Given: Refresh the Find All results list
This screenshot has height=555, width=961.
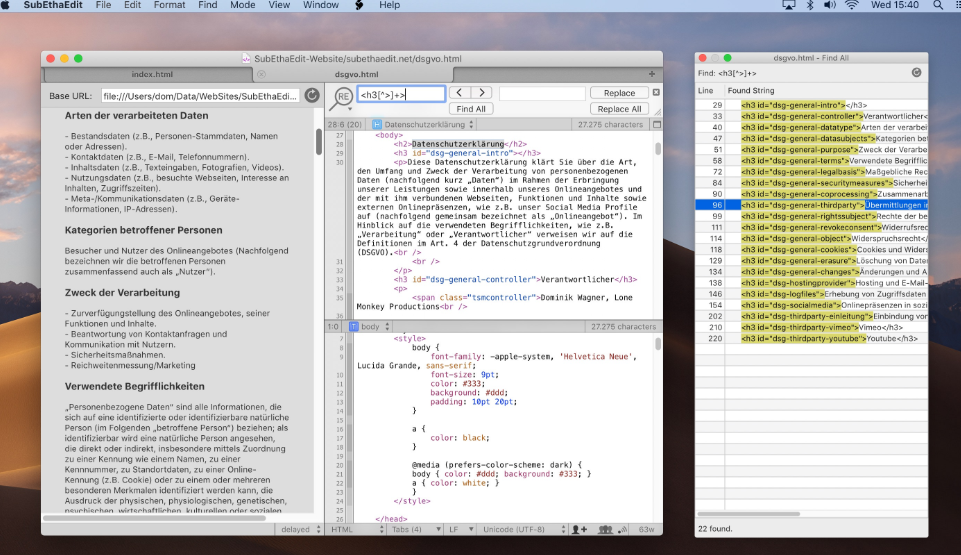Looking at the screenshot, I should pyautogui.click(x=916, y=73).
